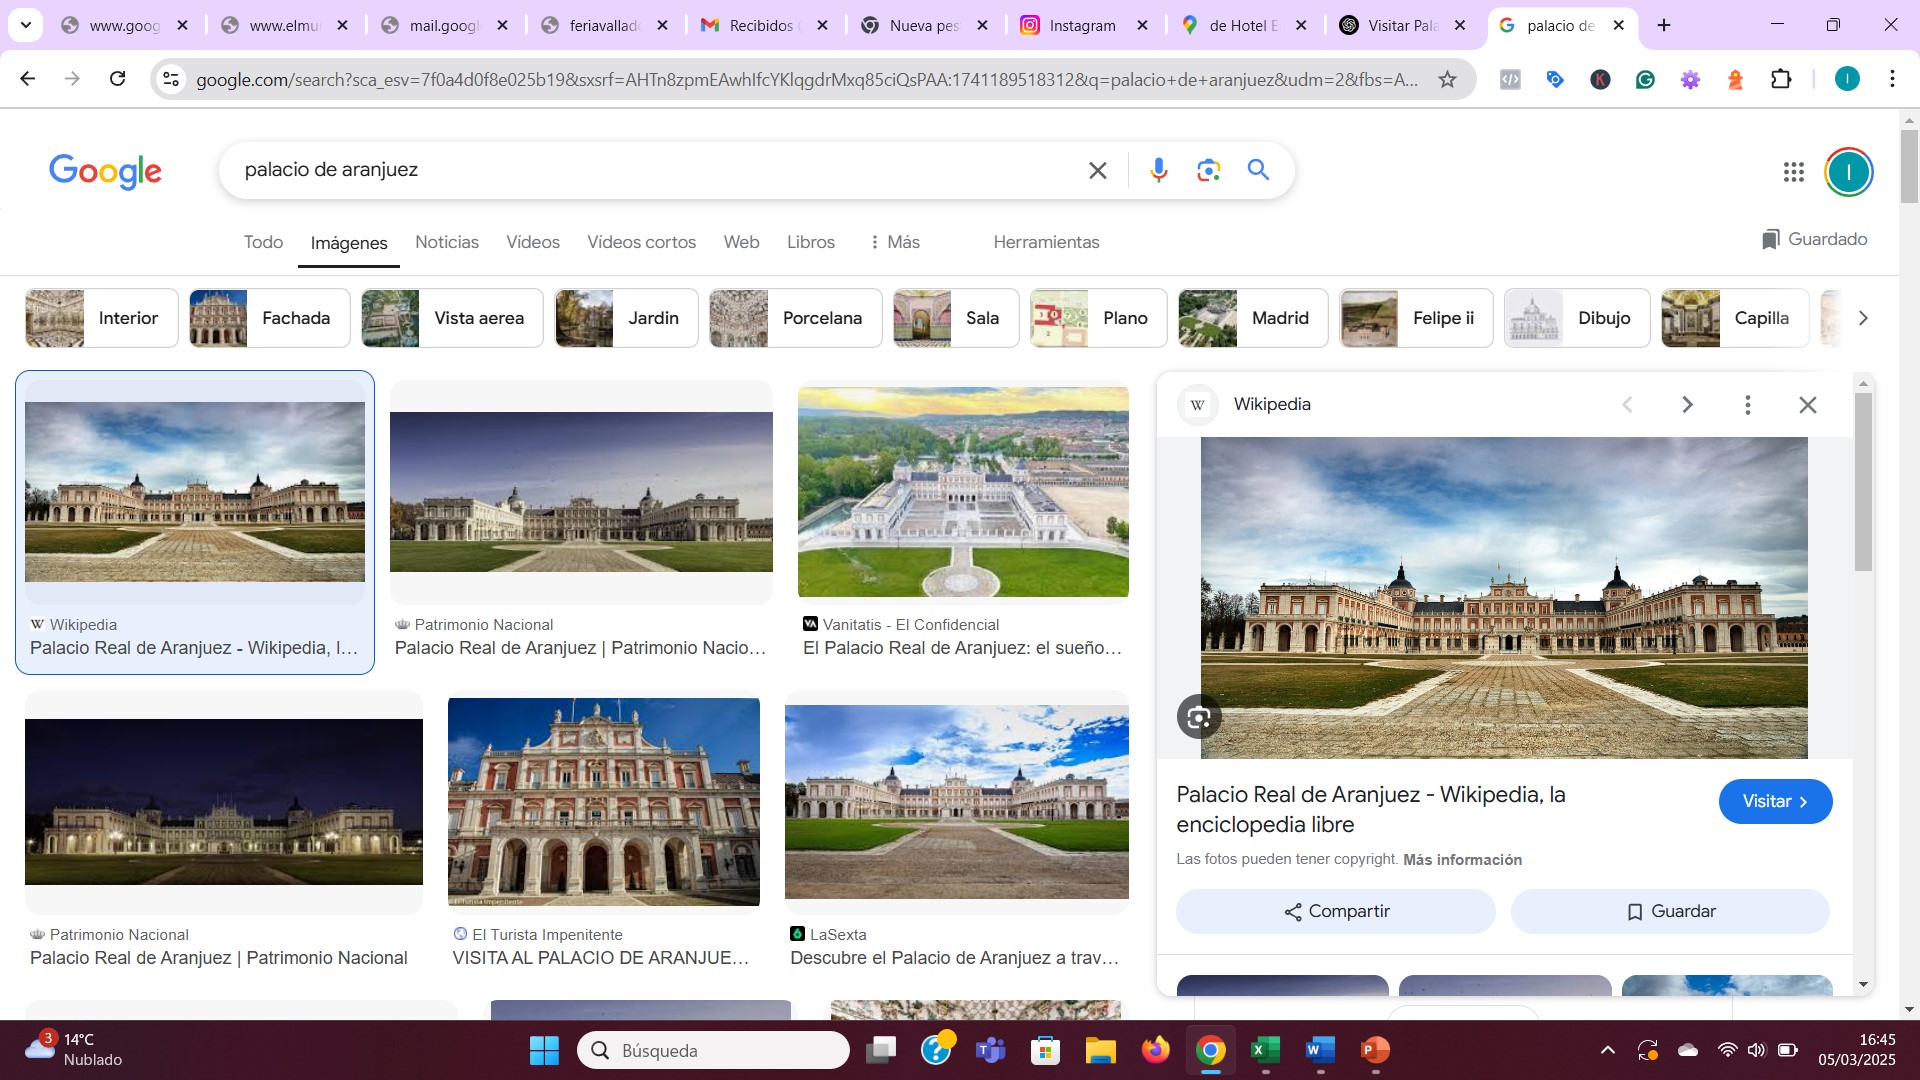Open Palacio Real de Aranjuez Wikipedia title link
1920x1080 pixels.
coord(1371,809)
